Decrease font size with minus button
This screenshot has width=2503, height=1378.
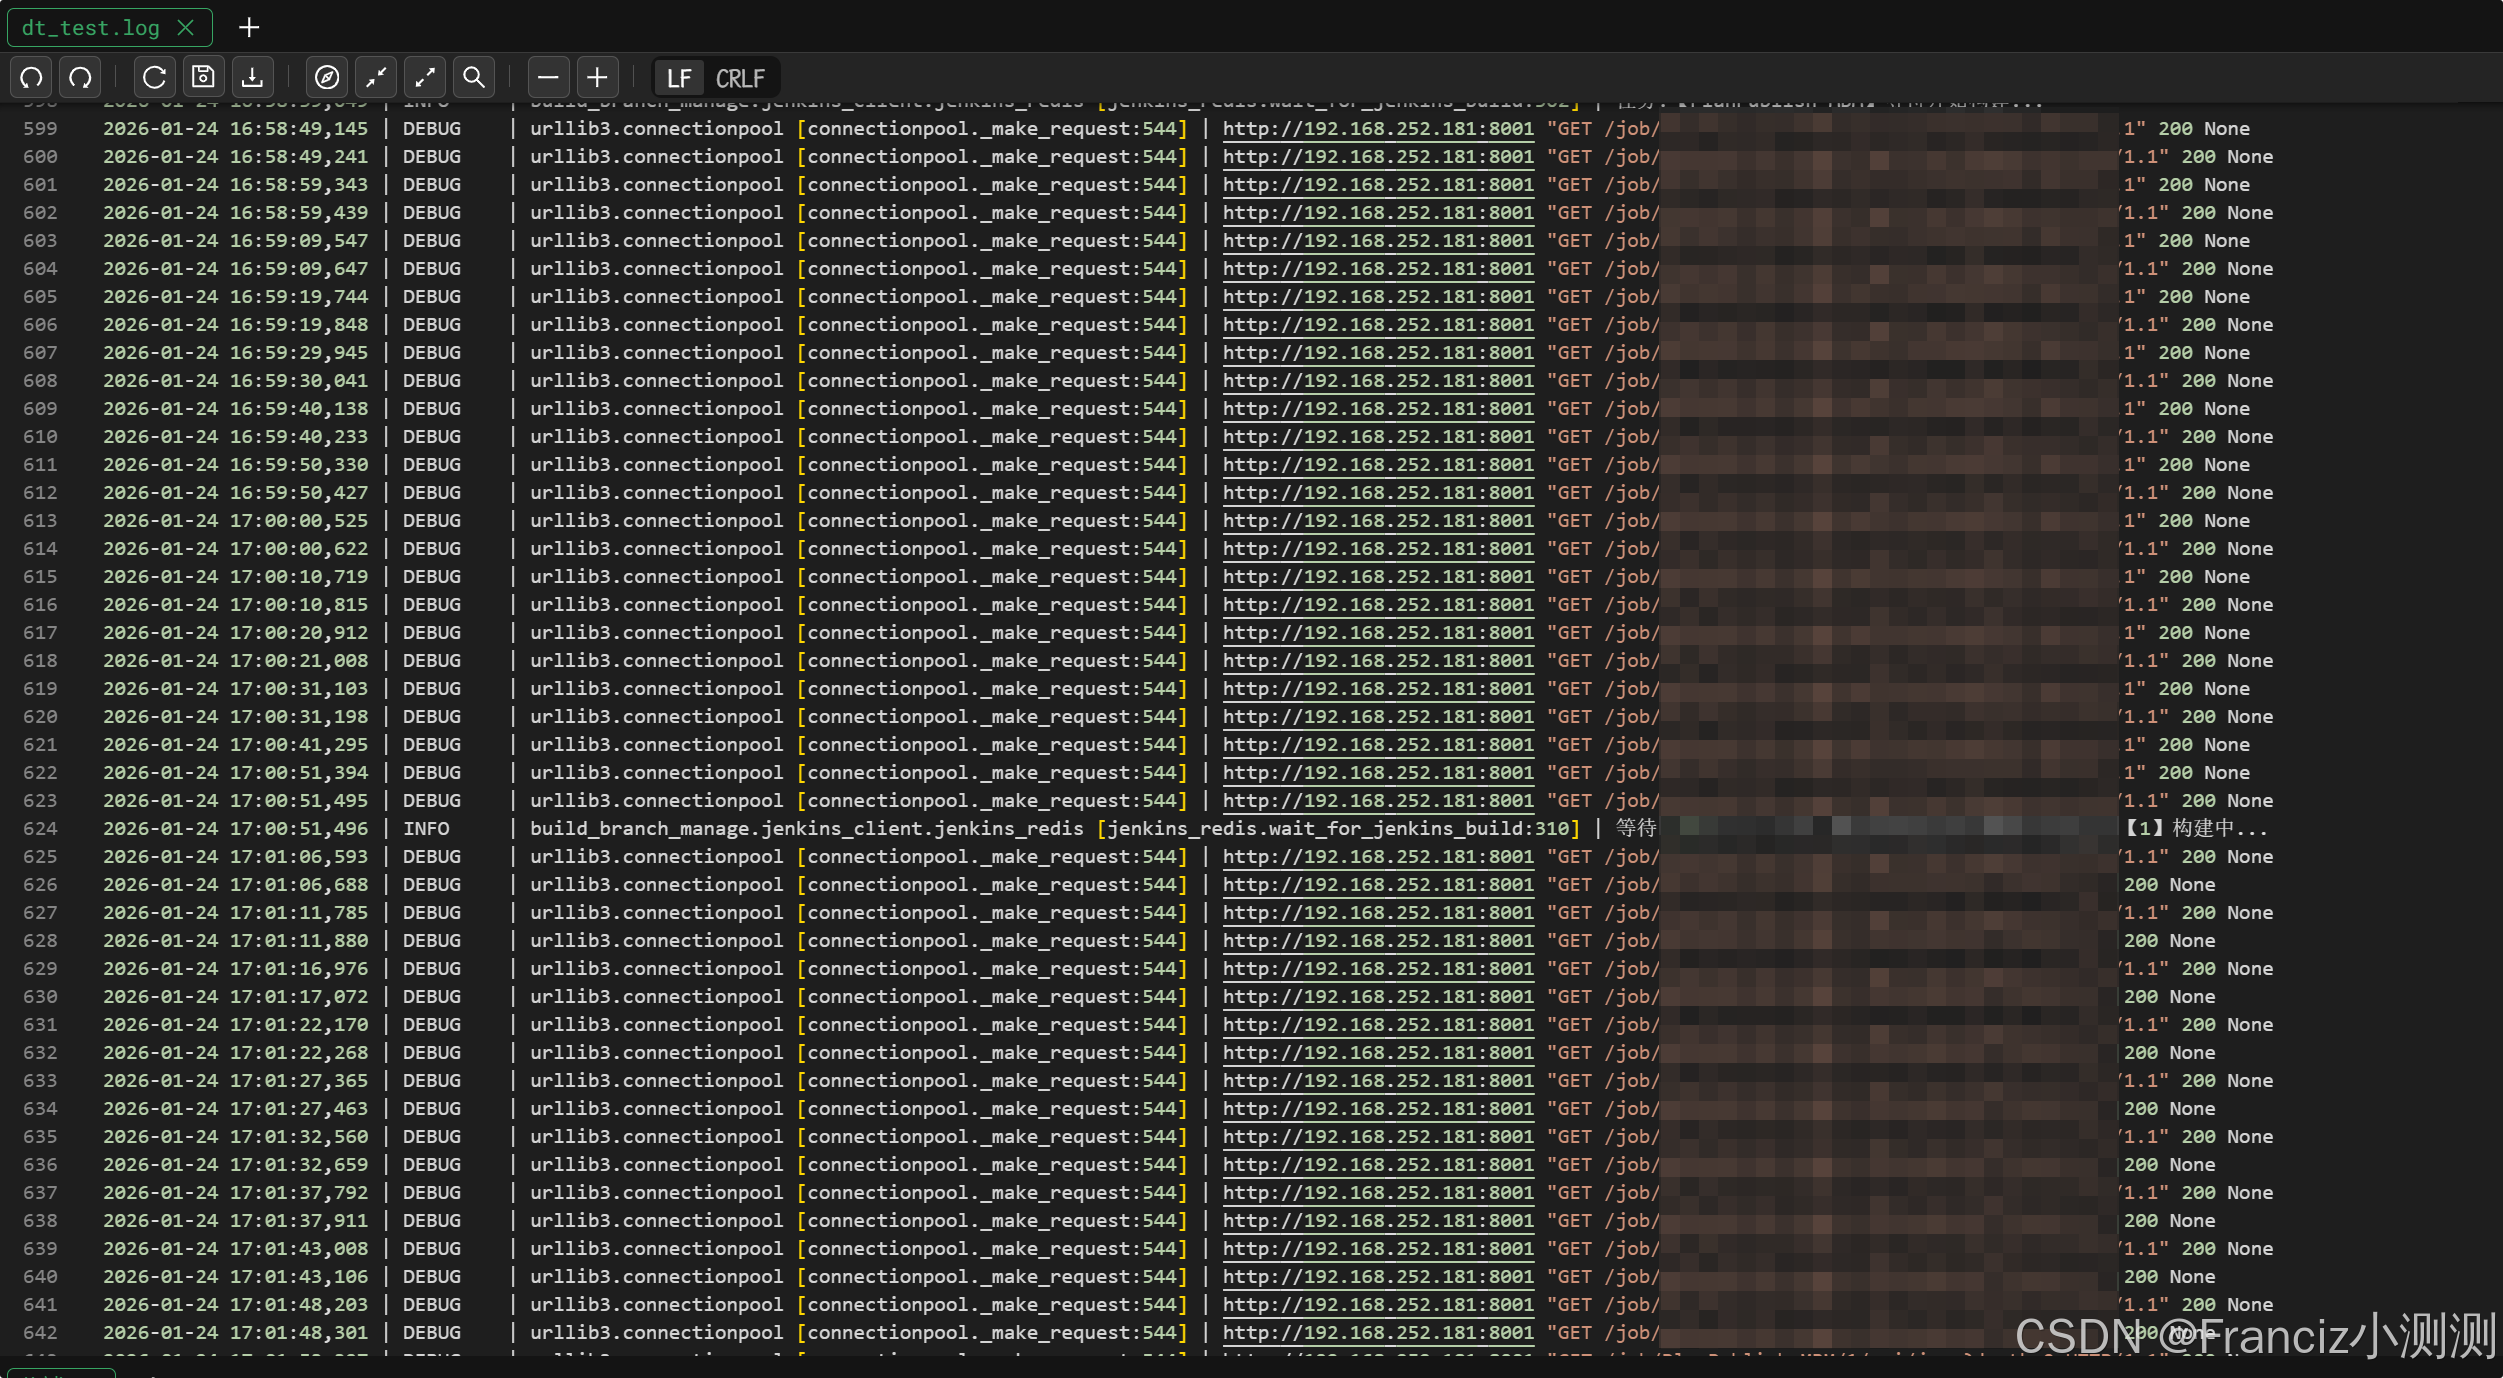click(548, 77)
